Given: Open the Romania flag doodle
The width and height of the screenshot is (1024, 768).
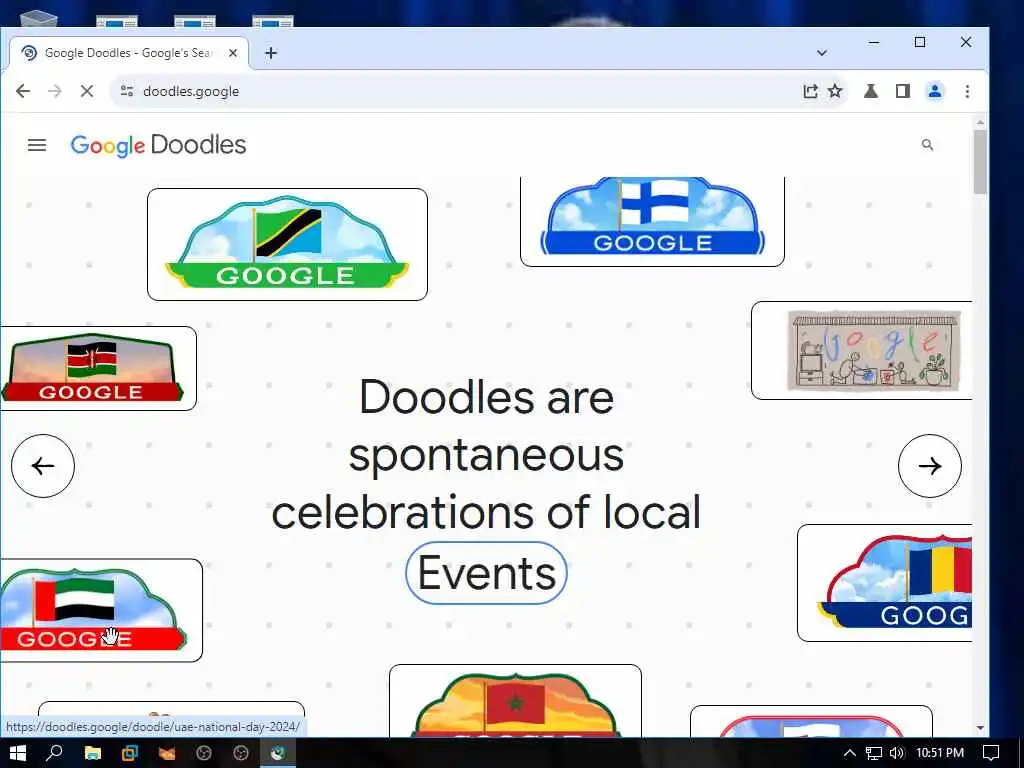Looking at the screenshot, I should coord(884,583).
